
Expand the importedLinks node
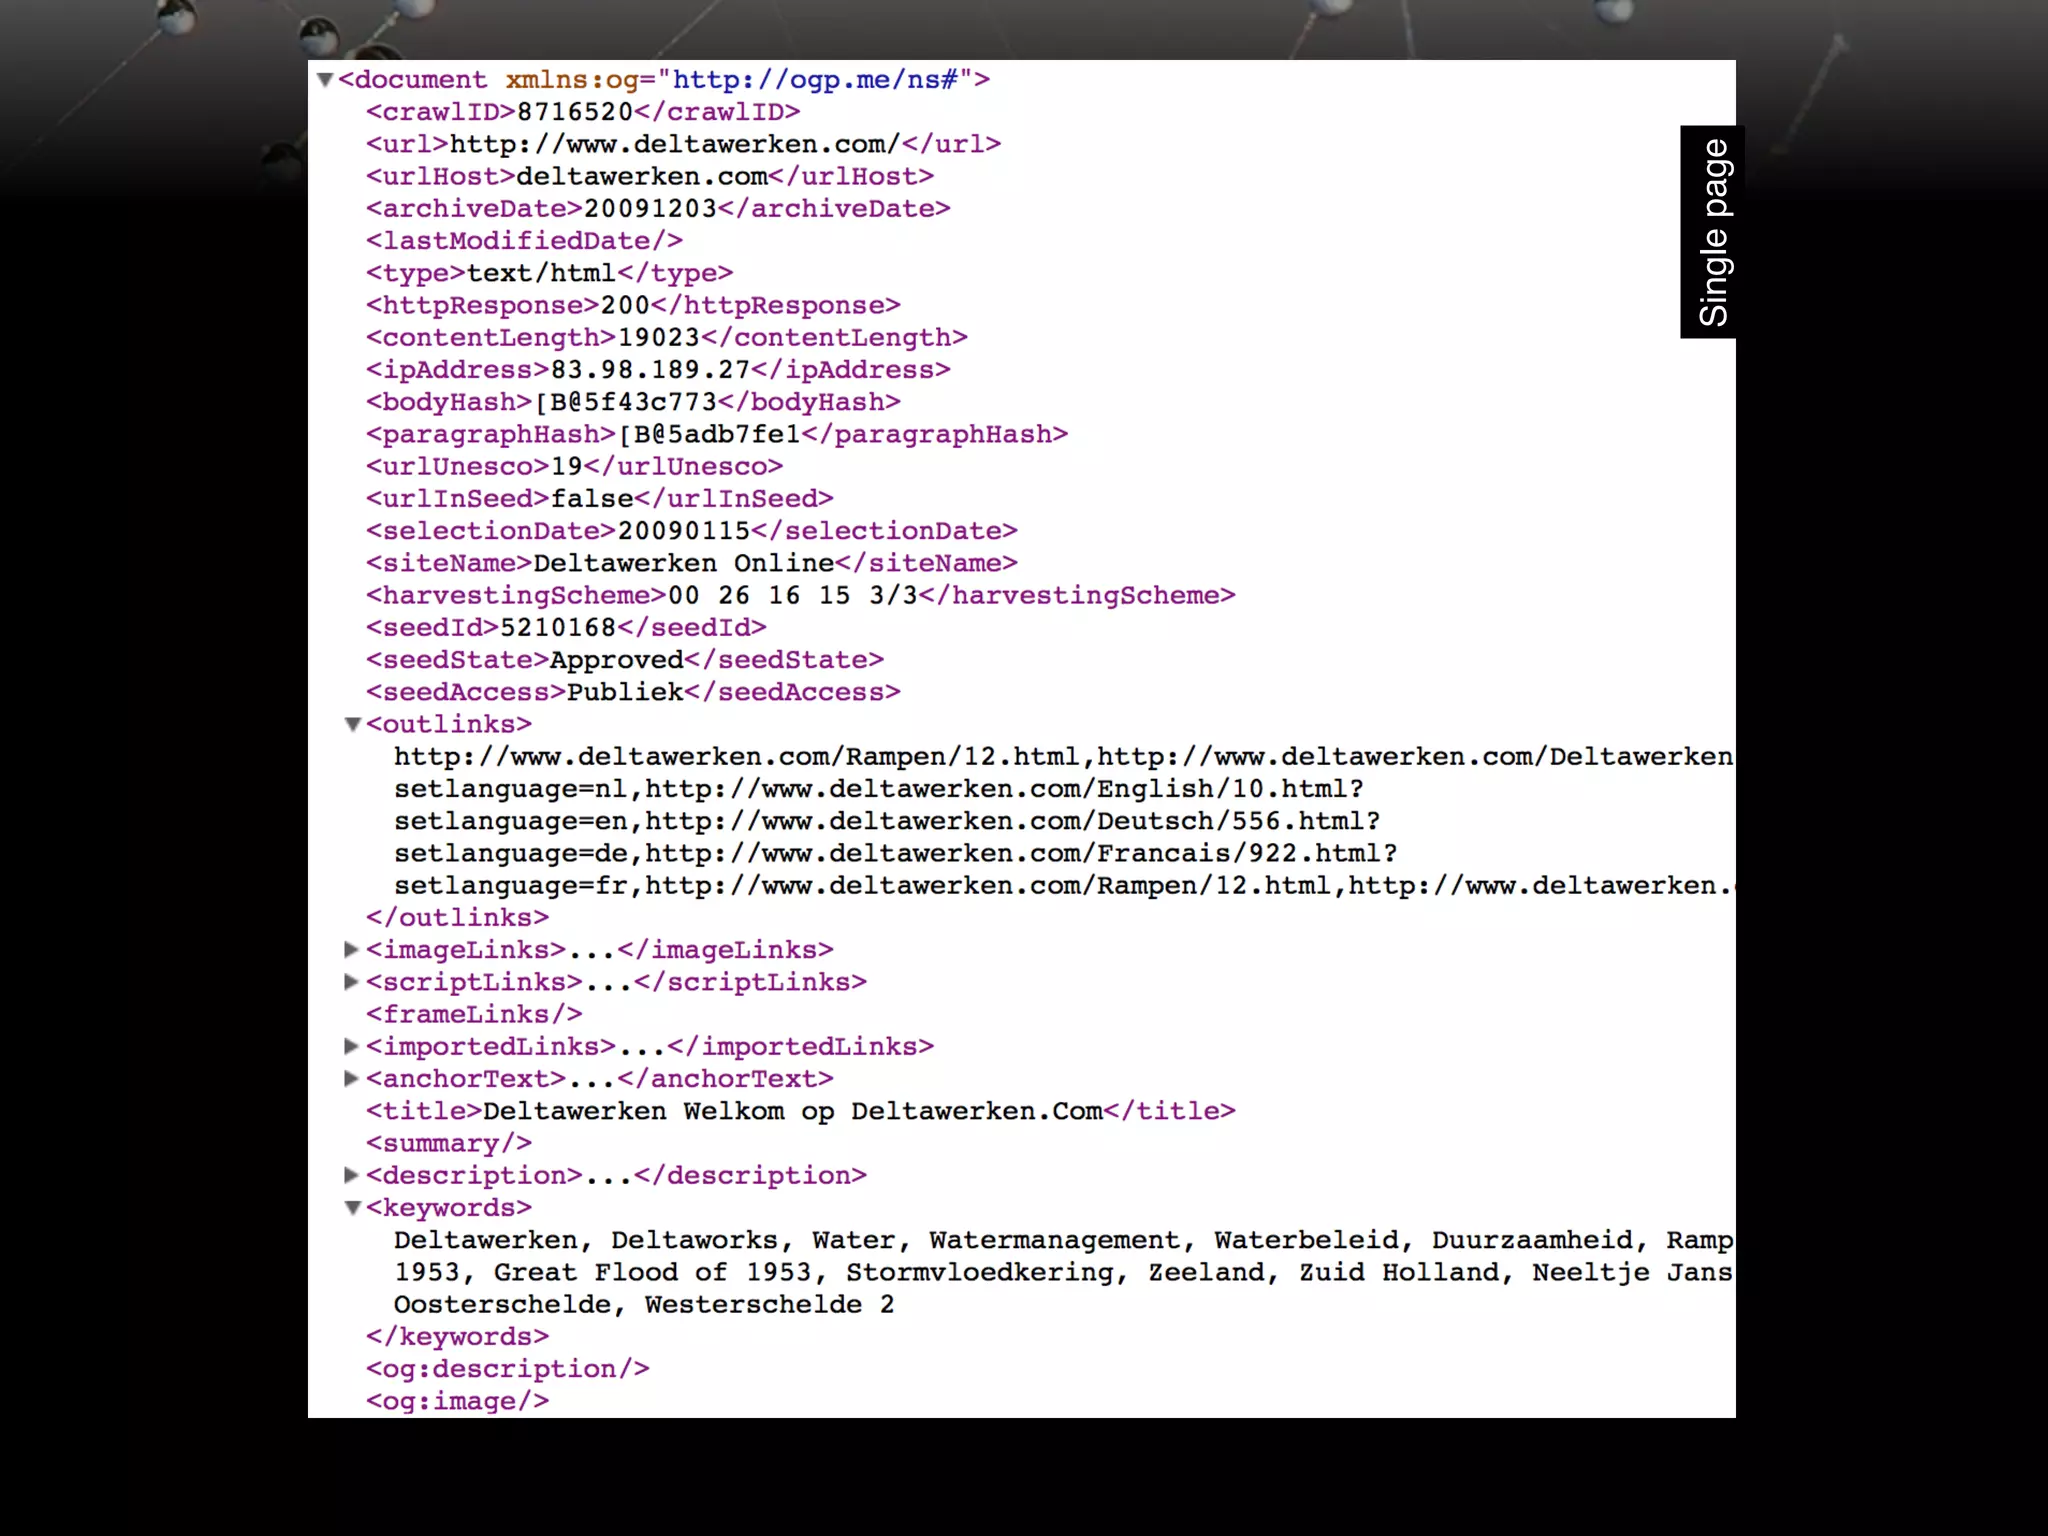[351, 1046]
